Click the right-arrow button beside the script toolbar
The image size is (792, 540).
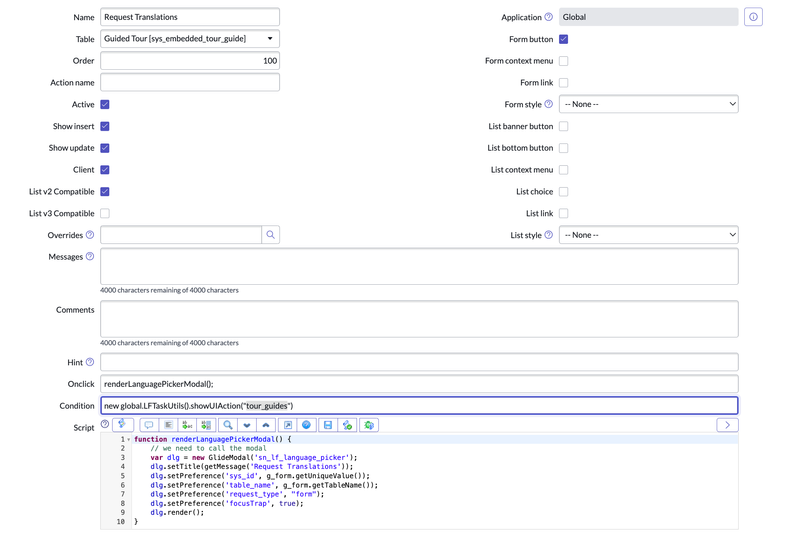click(727, 425)
